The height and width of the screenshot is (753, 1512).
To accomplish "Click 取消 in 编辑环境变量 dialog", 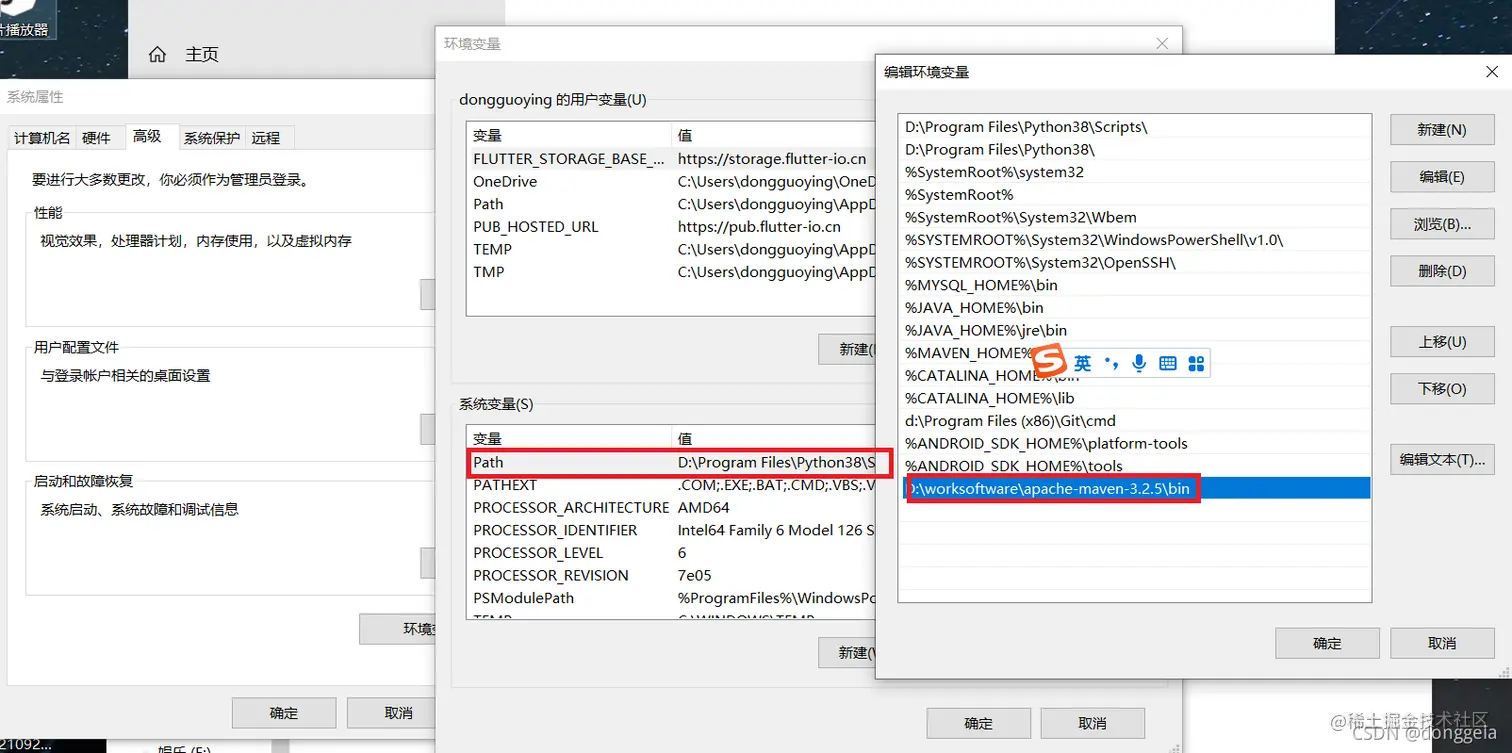I will pos(1442,643).
